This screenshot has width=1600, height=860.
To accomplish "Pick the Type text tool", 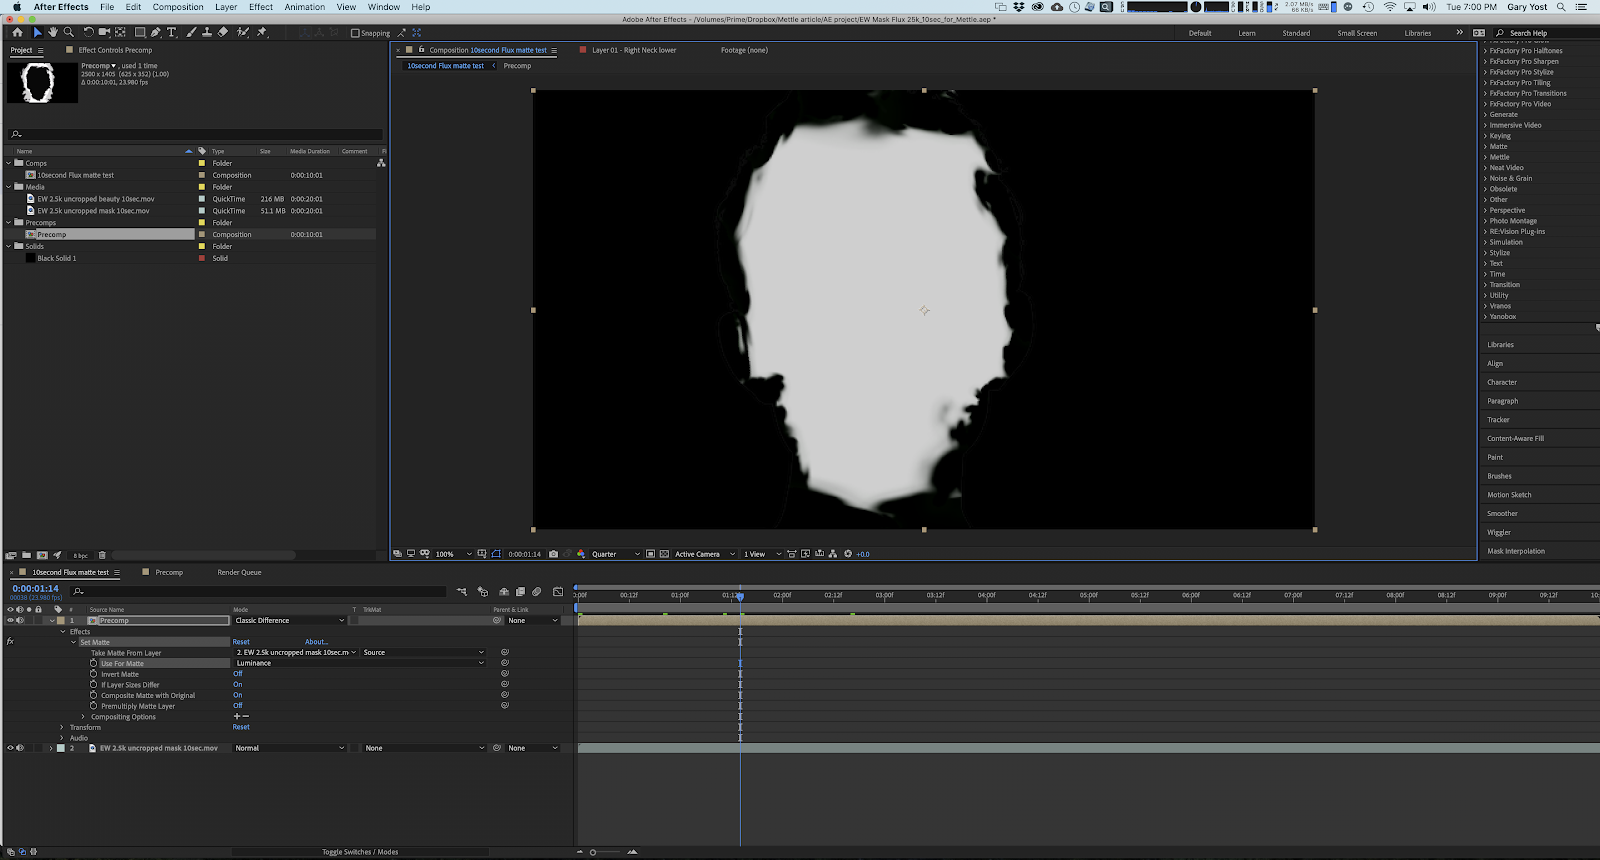I will [172, 32].
